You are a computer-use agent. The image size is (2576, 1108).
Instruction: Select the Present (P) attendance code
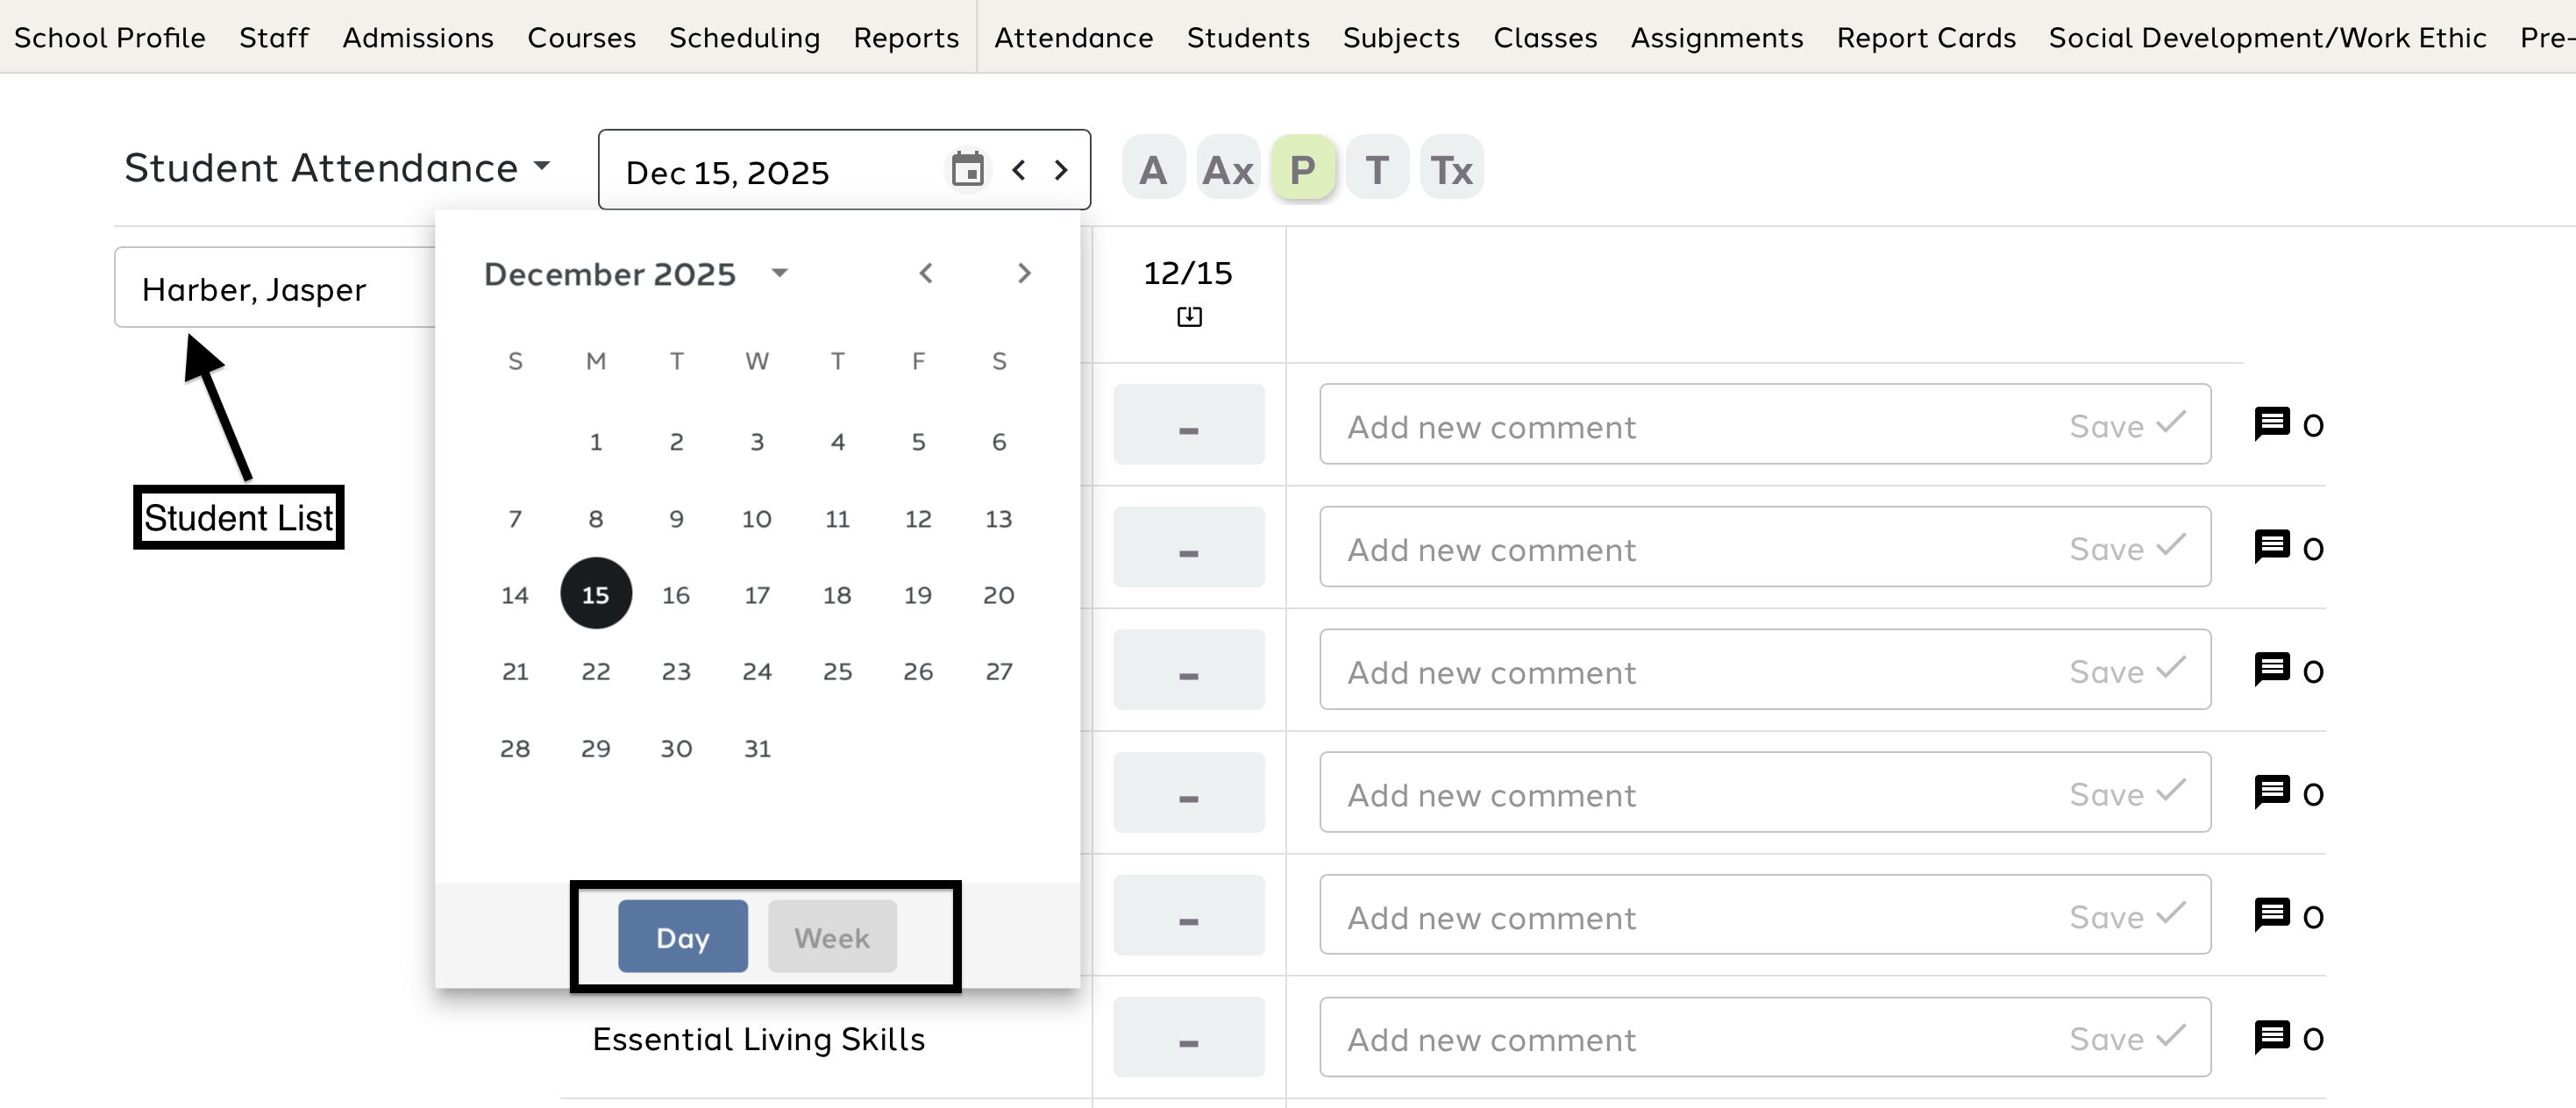(1302, 169)
